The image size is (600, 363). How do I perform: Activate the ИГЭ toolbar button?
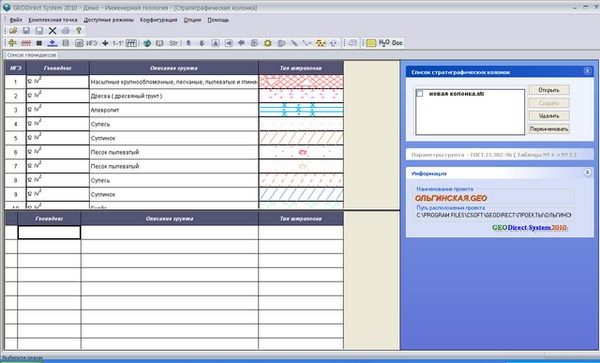coord(91,43)
